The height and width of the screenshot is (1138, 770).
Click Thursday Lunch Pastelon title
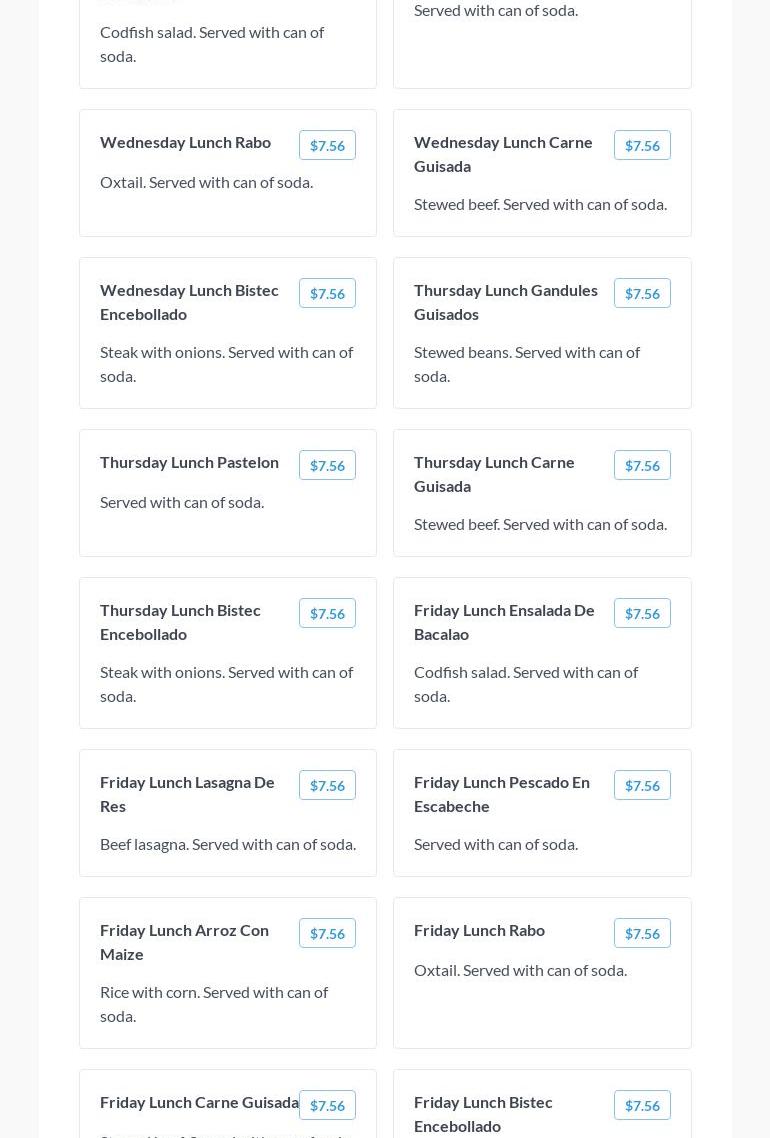(x=190, y=462)
